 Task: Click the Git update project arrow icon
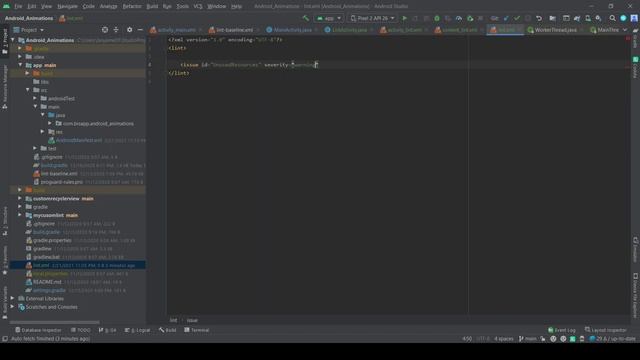point(506,18)
